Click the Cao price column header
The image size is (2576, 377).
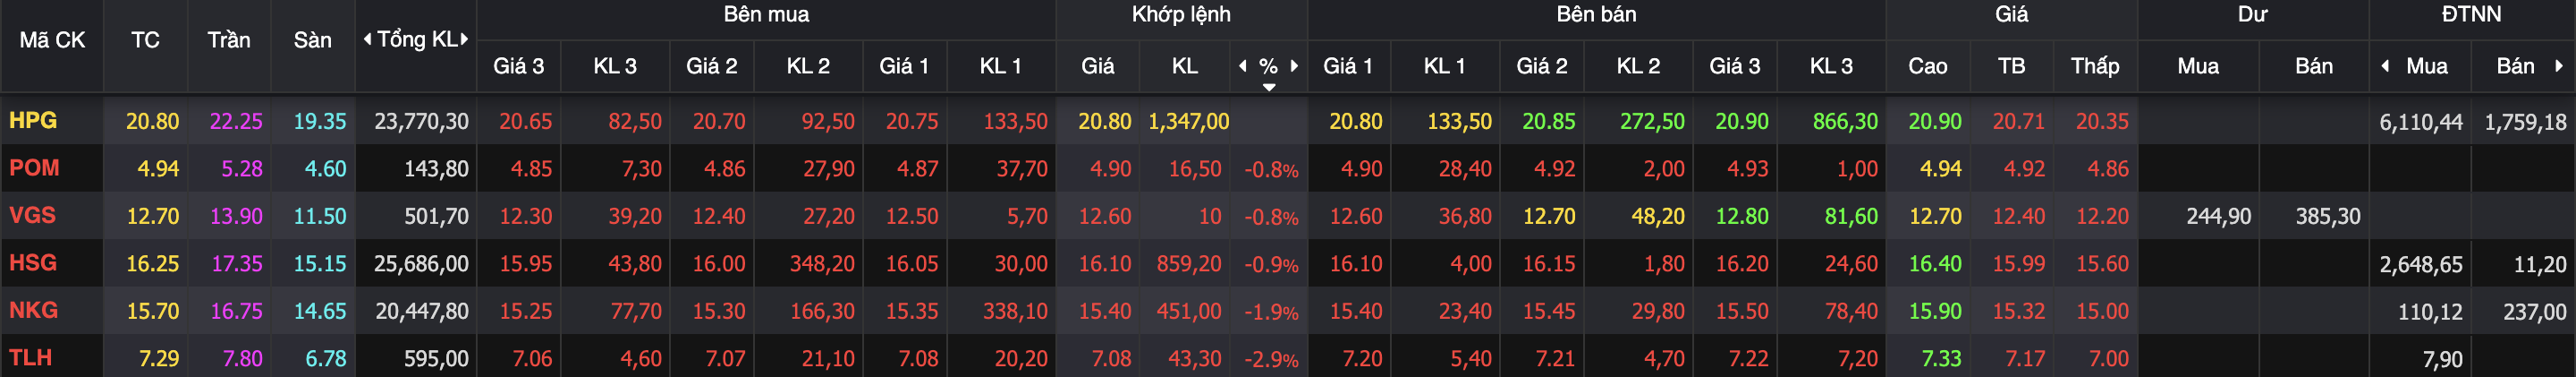coord(1927,66)
